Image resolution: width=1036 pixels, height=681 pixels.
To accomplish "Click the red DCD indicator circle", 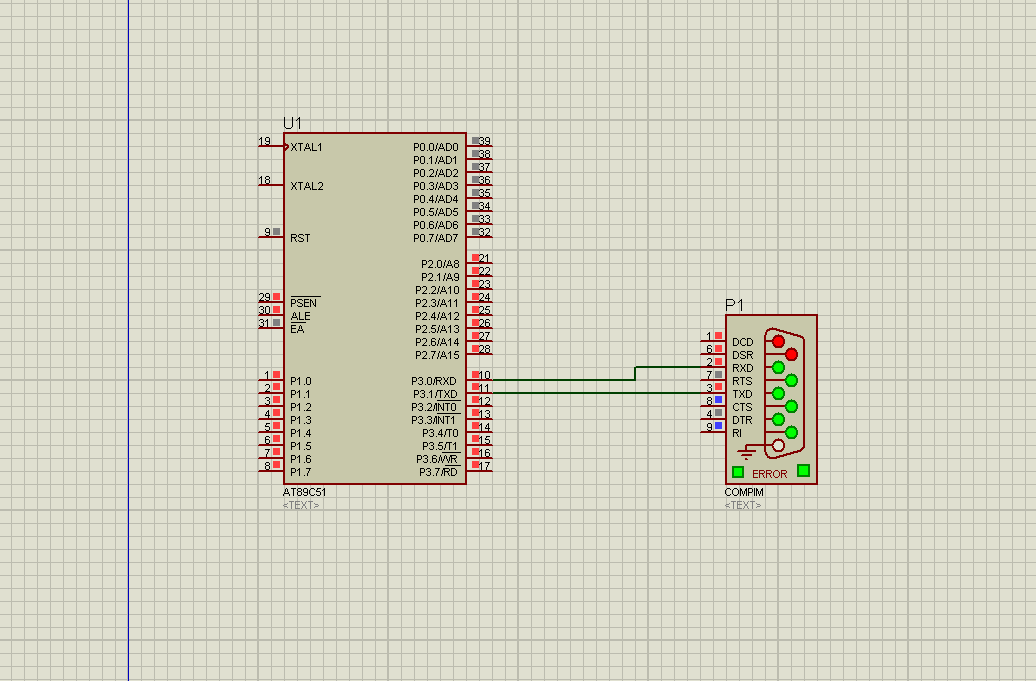I will tap(778, 341).
